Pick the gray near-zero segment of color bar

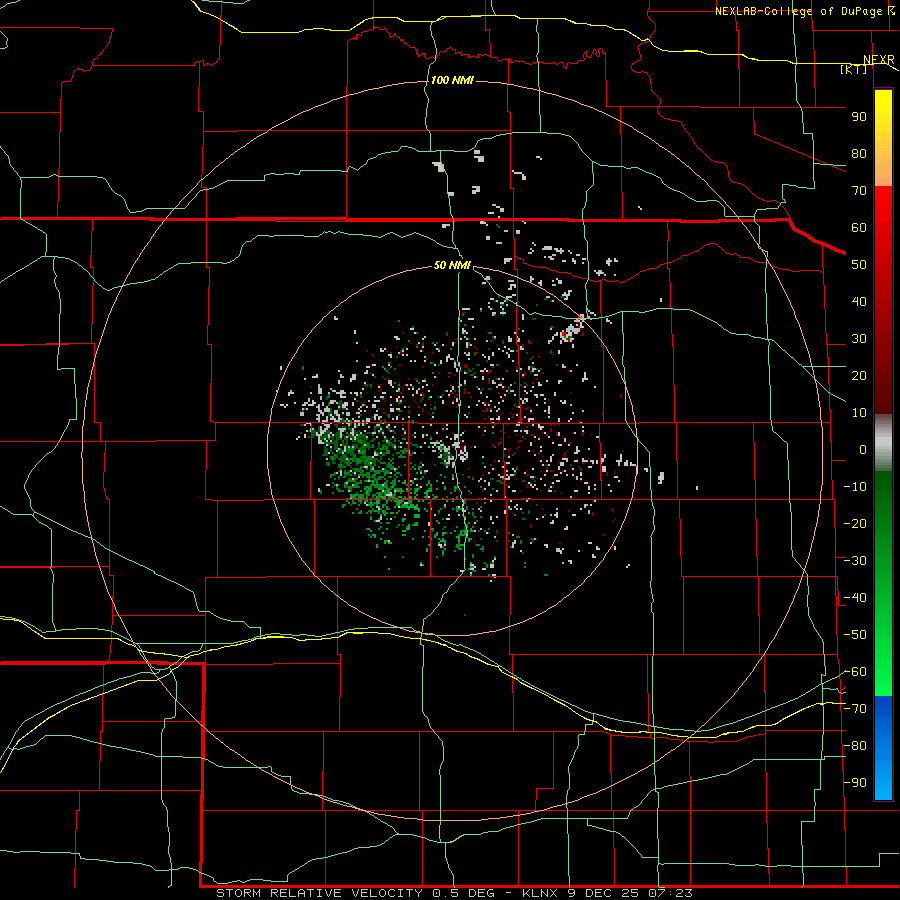[x=883, y=443]
